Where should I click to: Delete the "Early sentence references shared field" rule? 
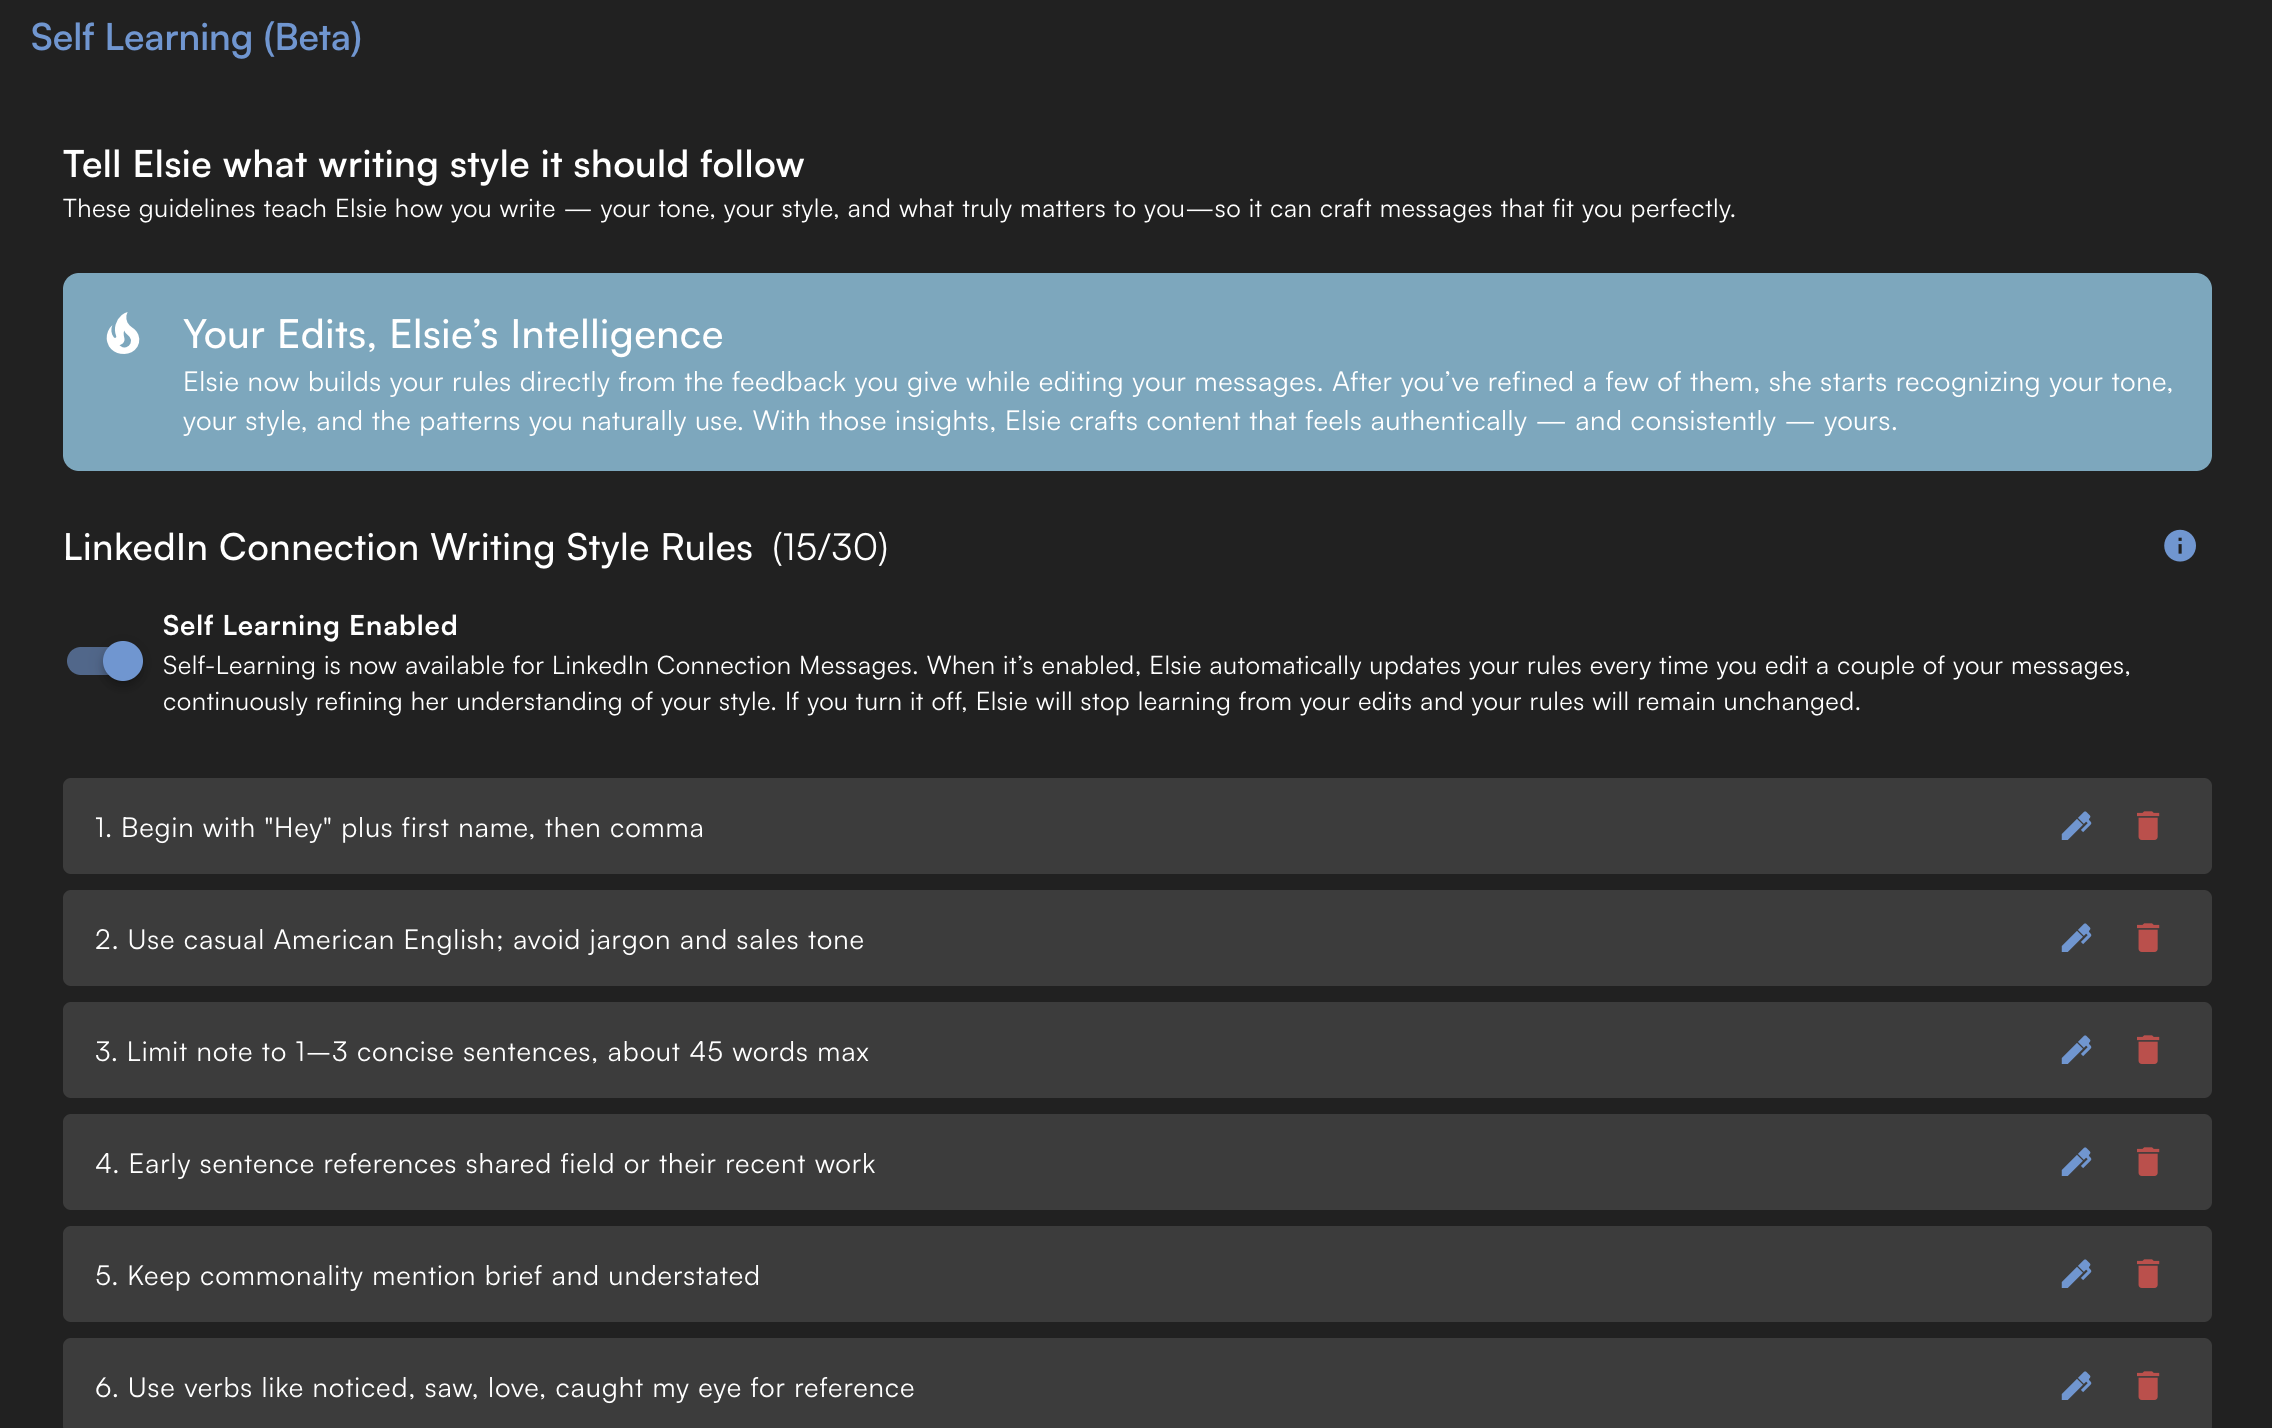tap(2147, 1163)
